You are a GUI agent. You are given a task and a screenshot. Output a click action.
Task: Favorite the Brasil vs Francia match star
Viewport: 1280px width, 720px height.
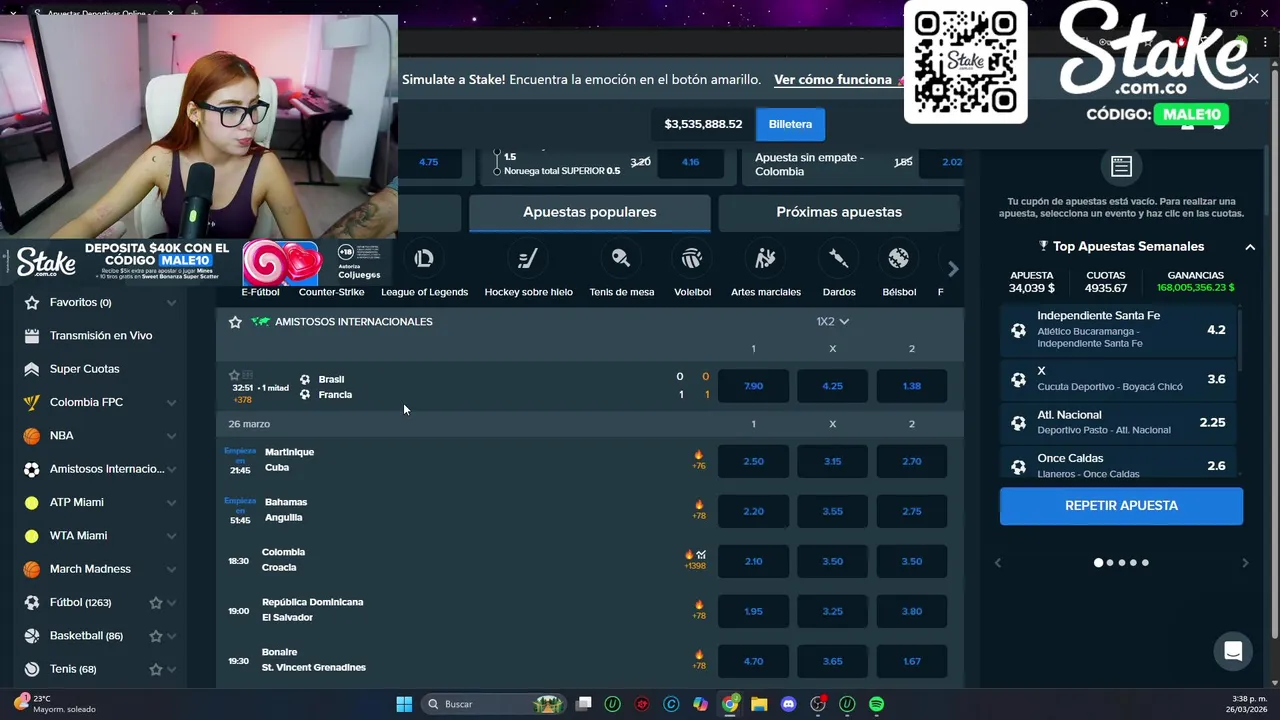(234, 375)
